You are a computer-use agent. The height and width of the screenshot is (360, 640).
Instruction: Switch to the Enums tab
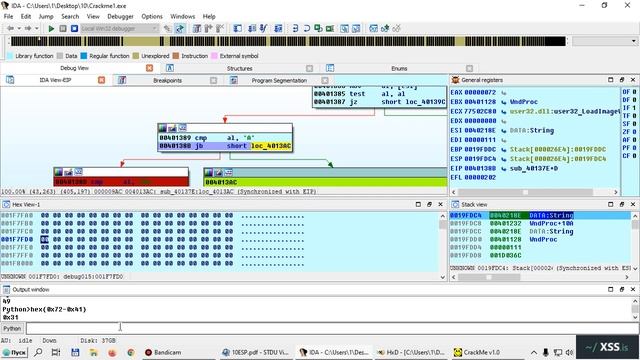[399, 68]
